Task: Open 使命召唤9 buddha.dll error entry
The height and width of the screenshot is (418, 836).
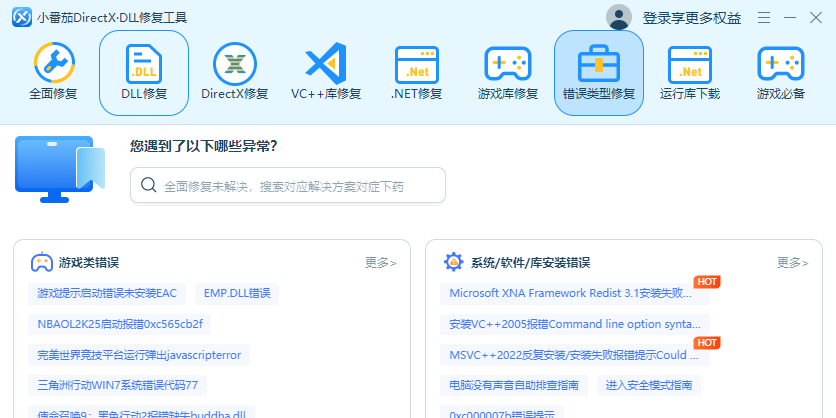Action: click(142, 412)
